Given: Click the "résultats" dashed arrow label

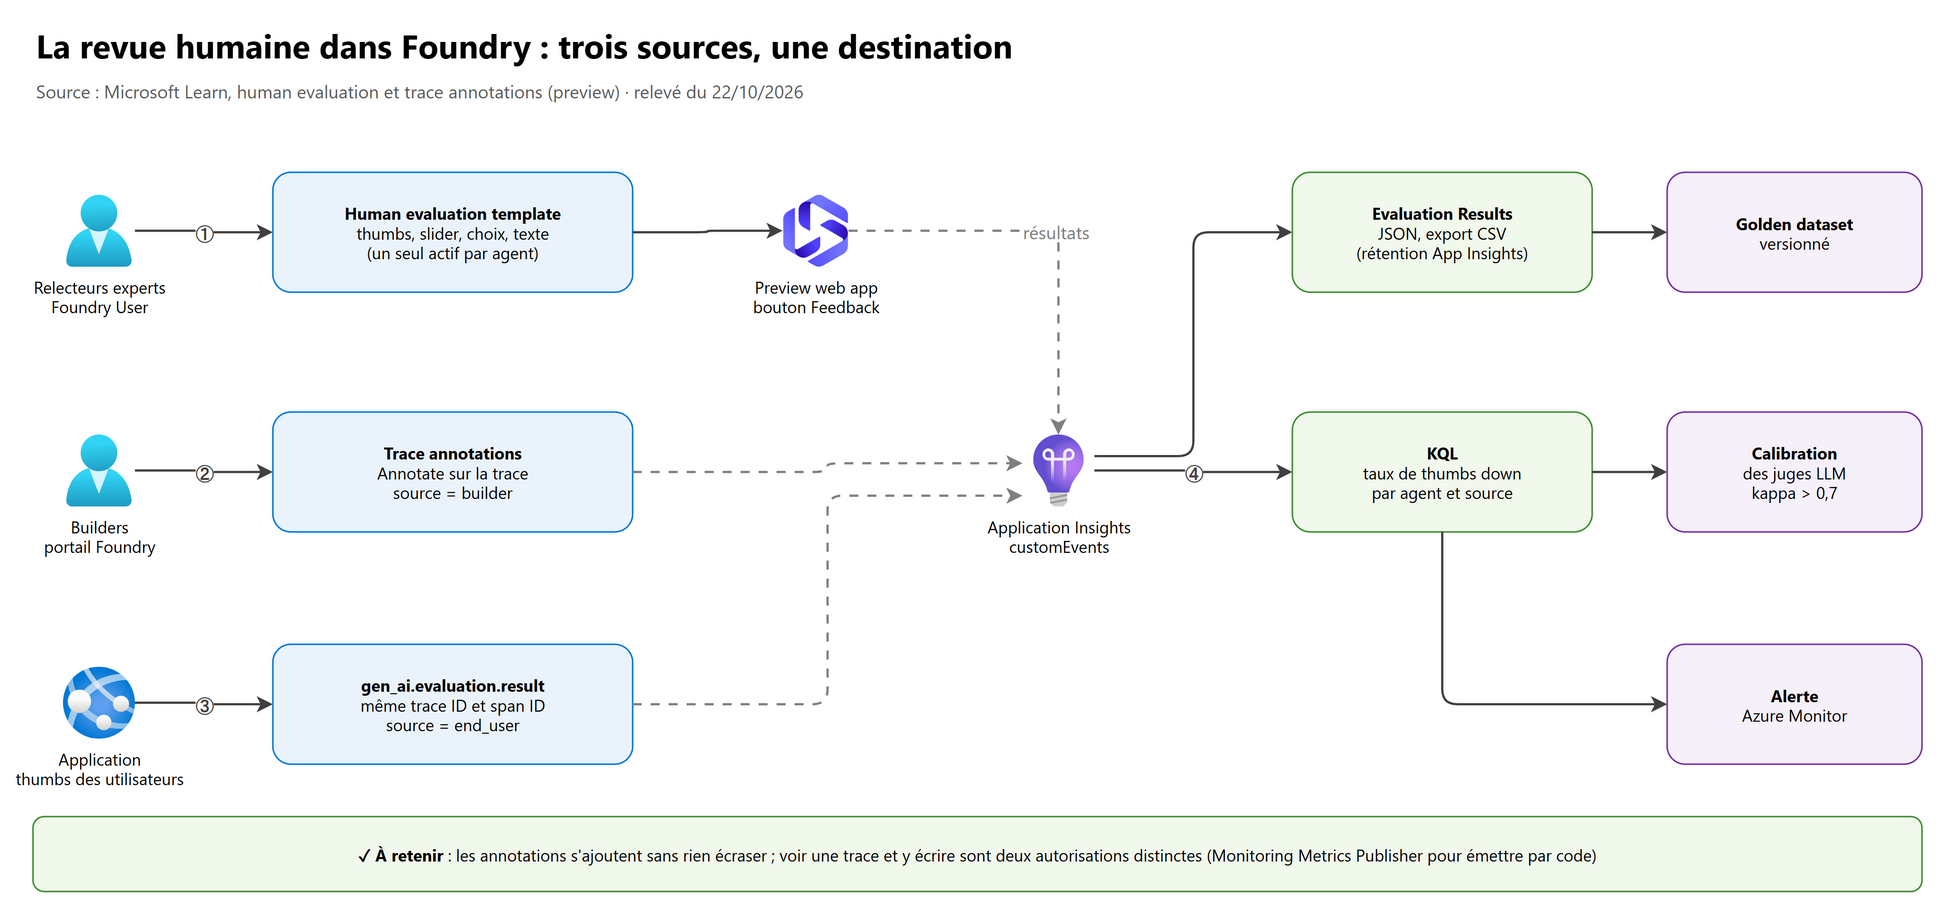Looking at the screenshot, I should click(1056, 233).
